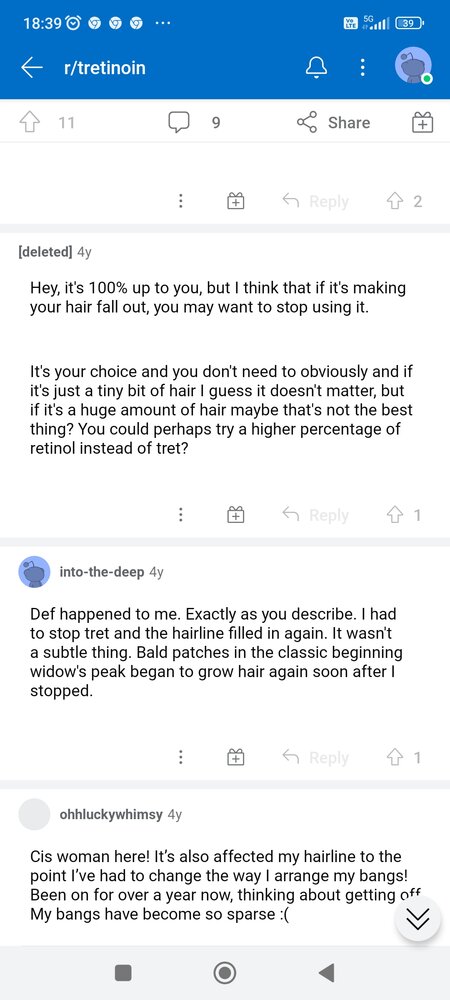Open the notification bell in header
The image size is (450, 1000).
point(316,67)
